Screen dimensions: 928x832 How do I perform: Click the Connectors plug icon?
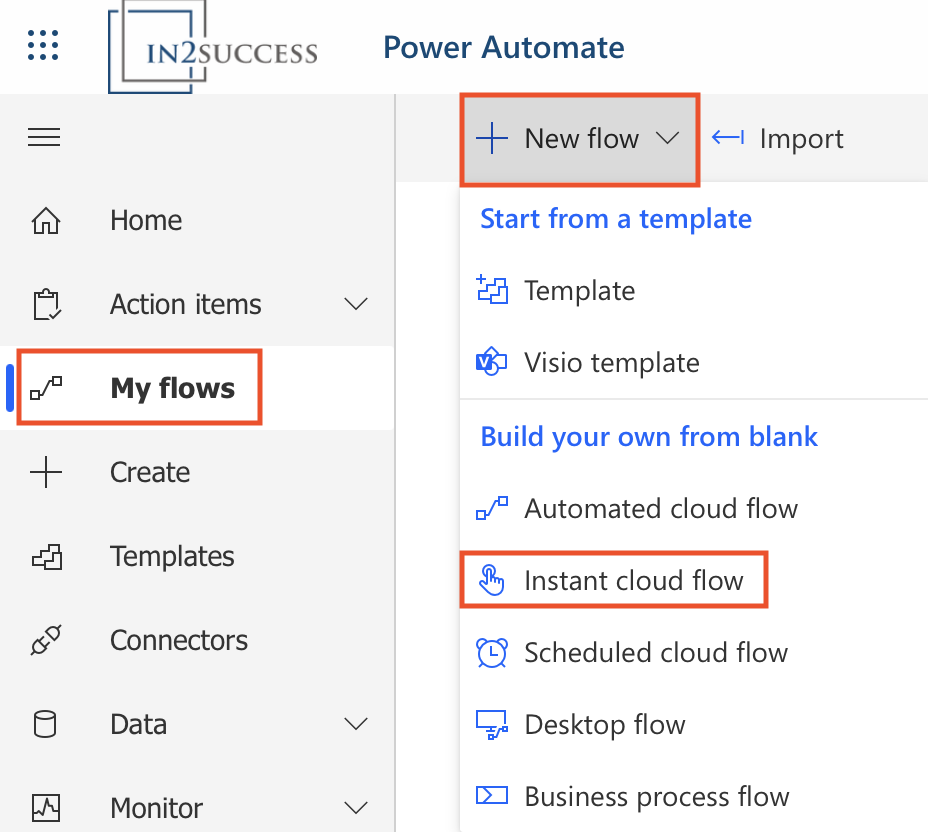[x=46, y=640]
